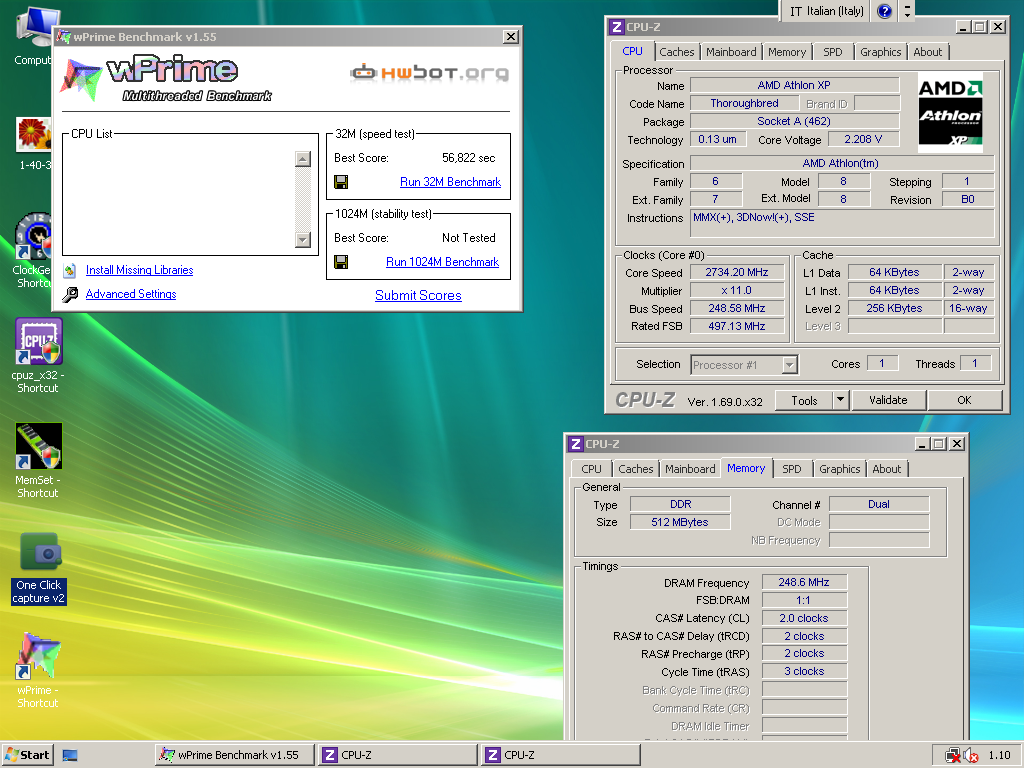The width and height of the screenshot is (1024, 768).
Task: Open Advanced Settings link
Action: [x=131, y=294]
